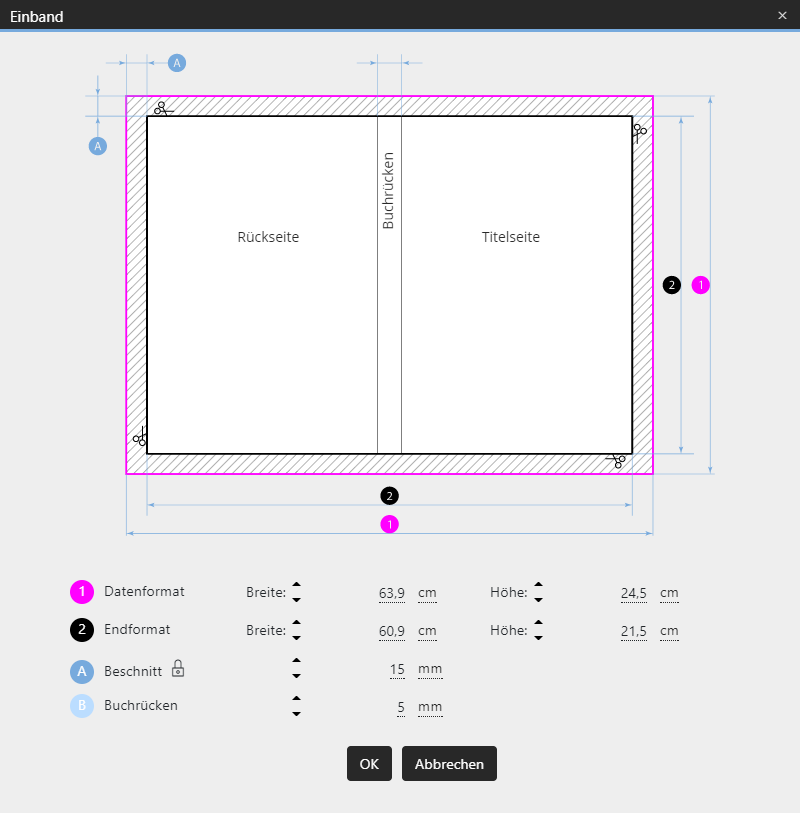Close the Einband dialog with the X
The width and height of the screenshot is (800, 813).
(x=782, y=15)
